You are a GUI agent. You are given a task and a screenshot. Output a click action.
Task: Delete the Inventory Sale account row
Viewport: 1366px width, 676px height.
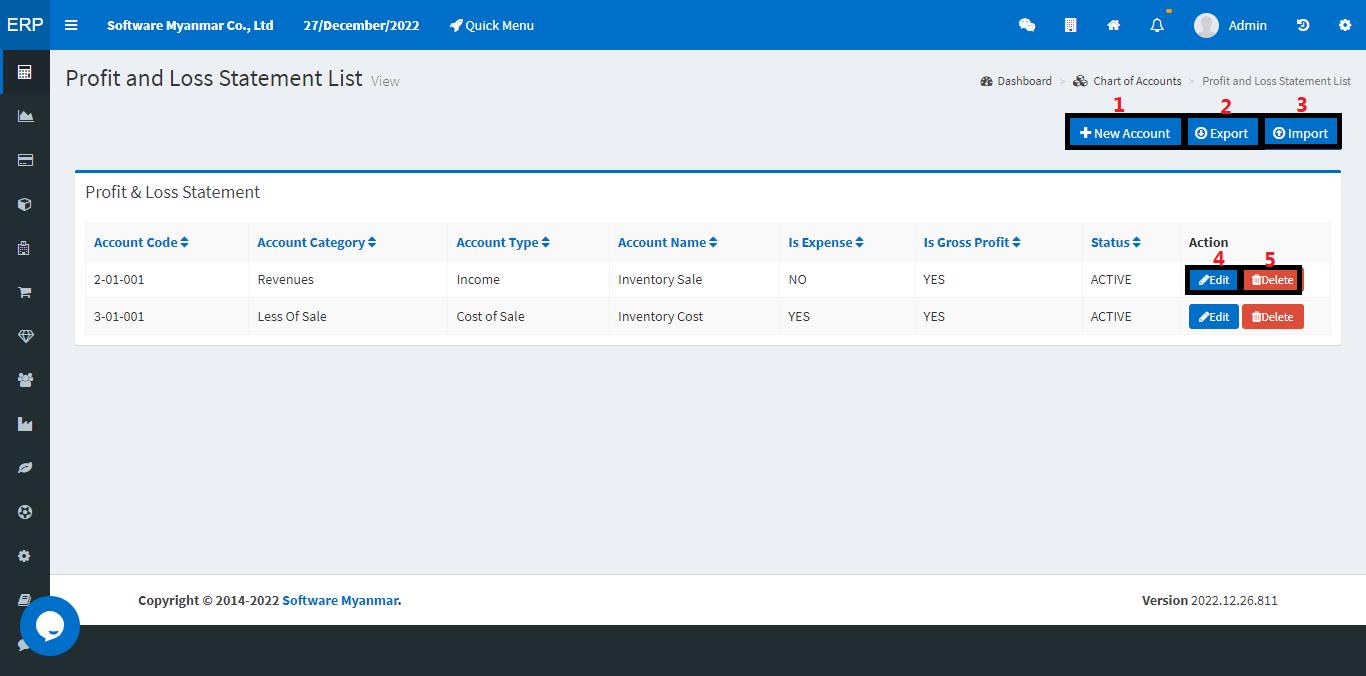coord(1273,280)
